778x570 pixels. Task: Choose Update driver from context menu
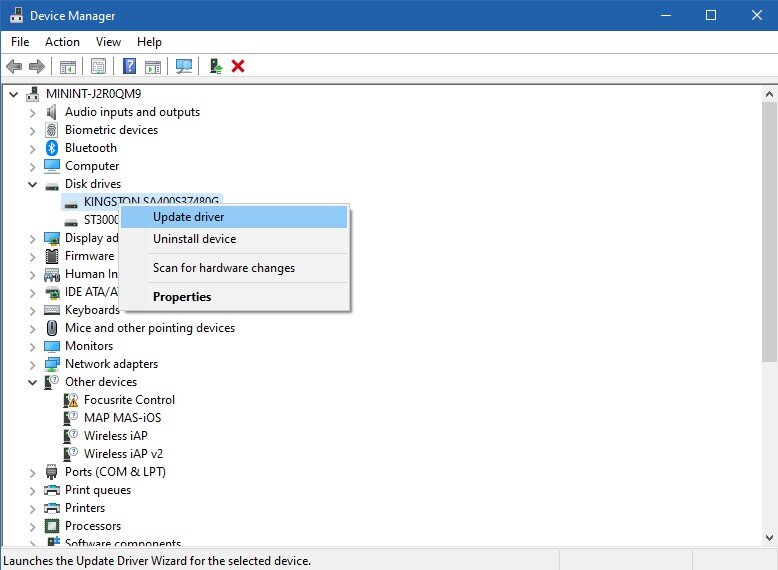pos(188,217)
